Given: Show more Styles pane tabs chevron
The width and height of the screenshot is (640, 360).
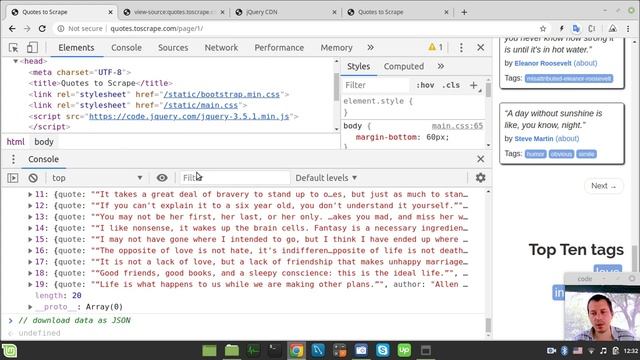Looking at the screenshot, I should pyautogui.click(x=441, y=66).
